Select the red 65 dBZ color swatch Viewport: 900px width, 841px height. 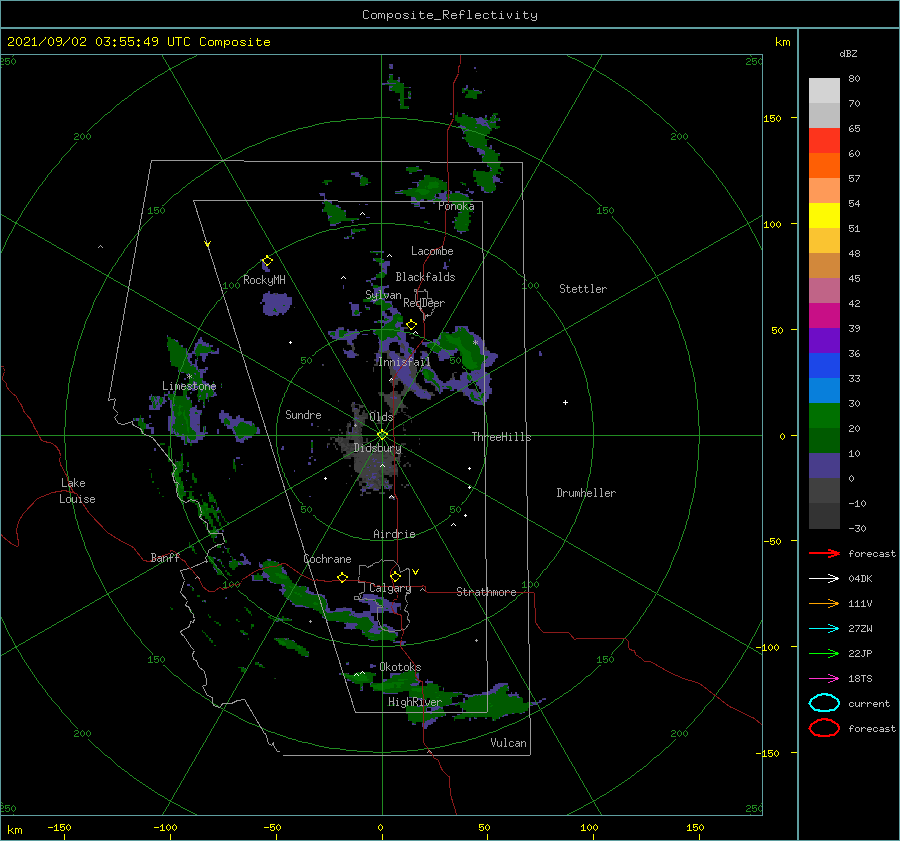click(x=824, y=141)
